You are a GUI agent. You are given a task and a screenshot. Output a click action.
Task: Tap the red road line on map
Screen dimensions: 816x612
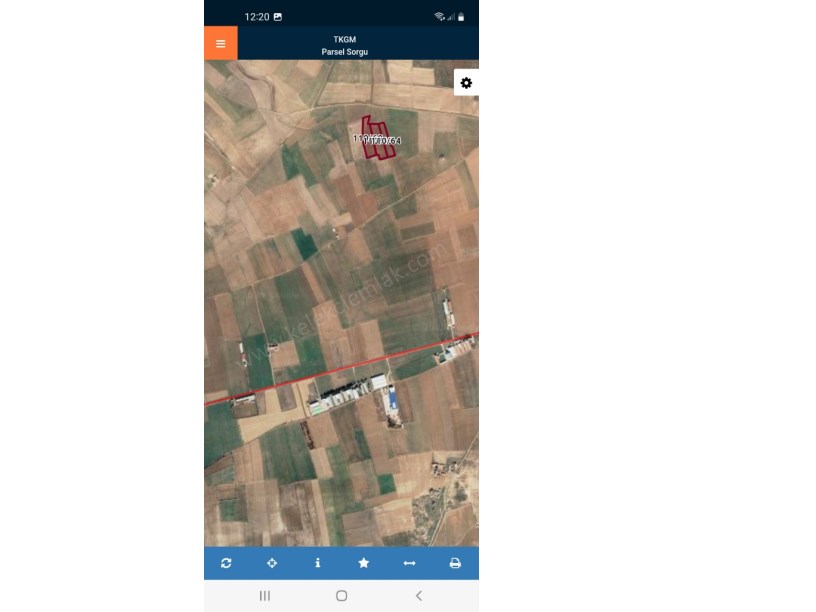pos(341,369)
